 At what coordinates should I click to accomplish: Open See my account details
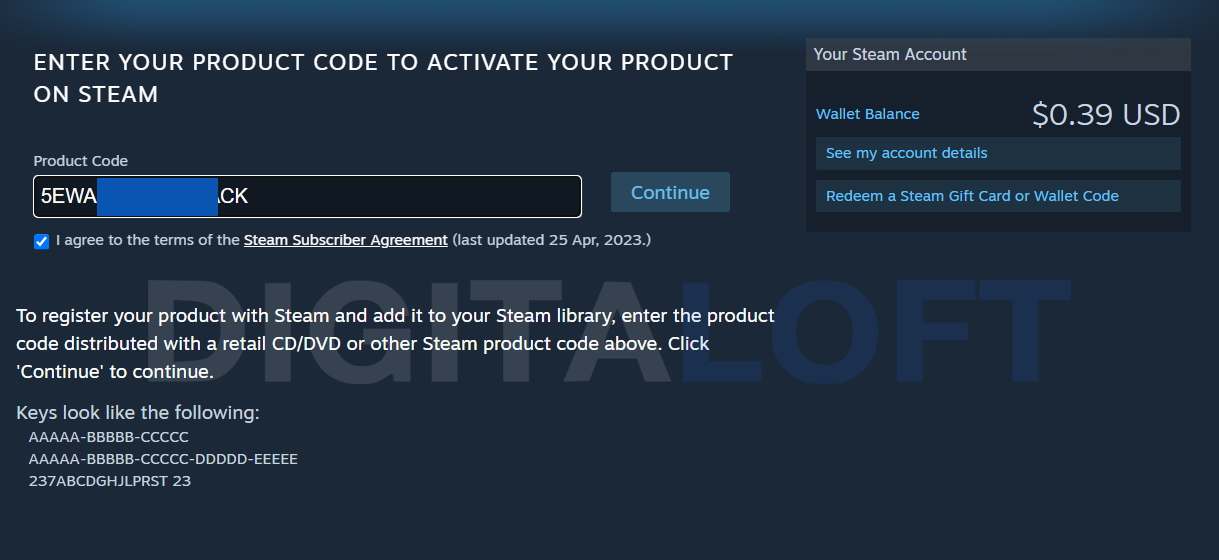pyautogui.click(x=906, y=153)
